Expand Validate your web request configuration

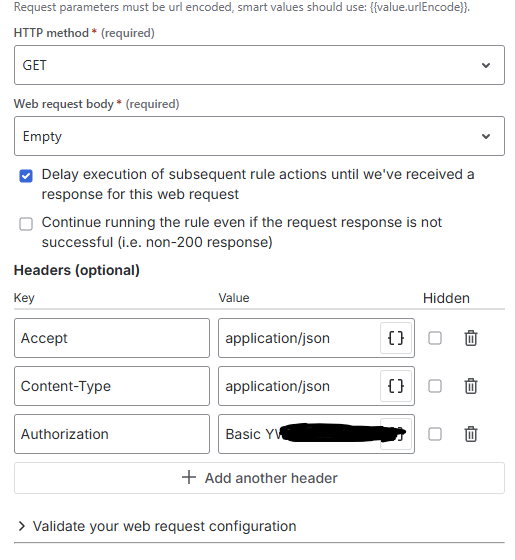click(157, 526)
